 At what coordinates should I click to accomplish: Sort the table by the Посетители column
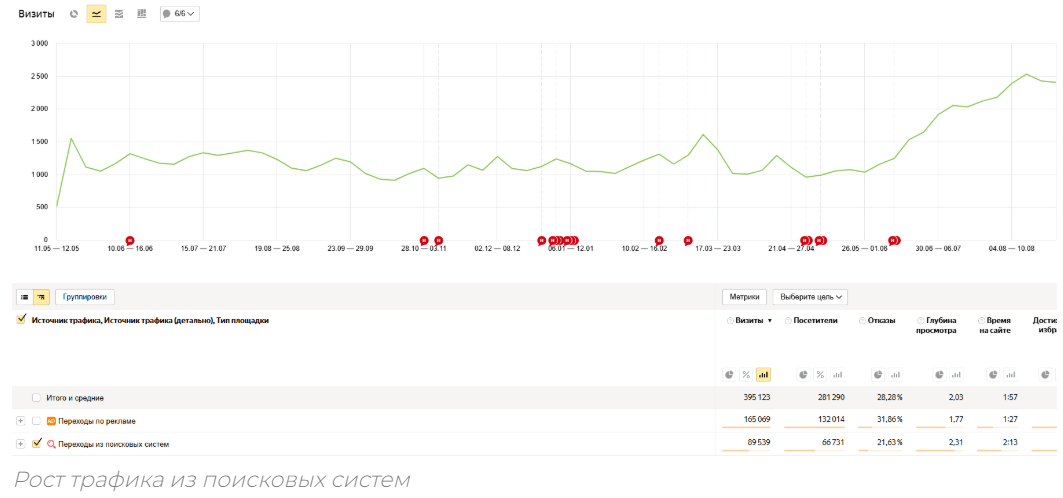point(816,320)
